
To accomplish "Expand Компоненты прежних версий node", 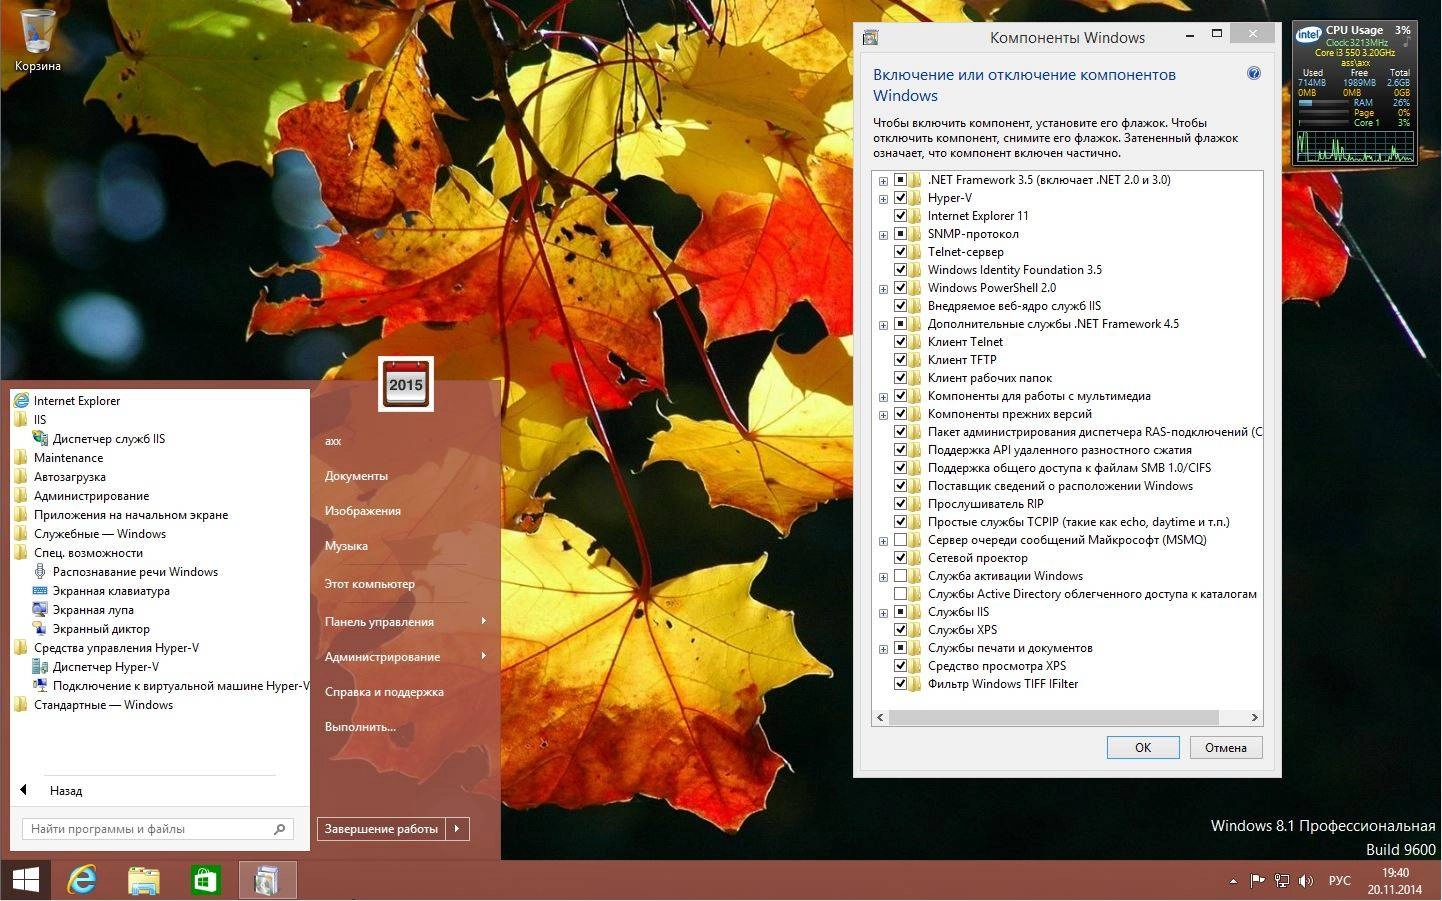I will (883, 415).
